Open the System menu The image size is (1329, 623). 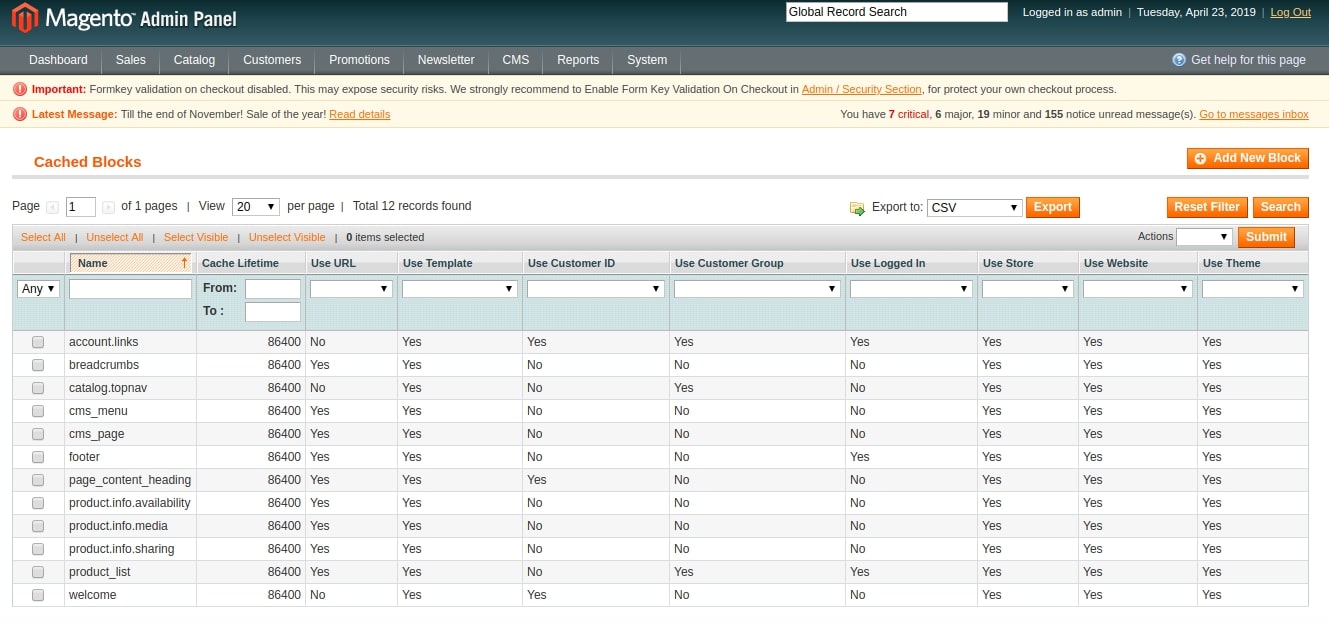point(647,60)
